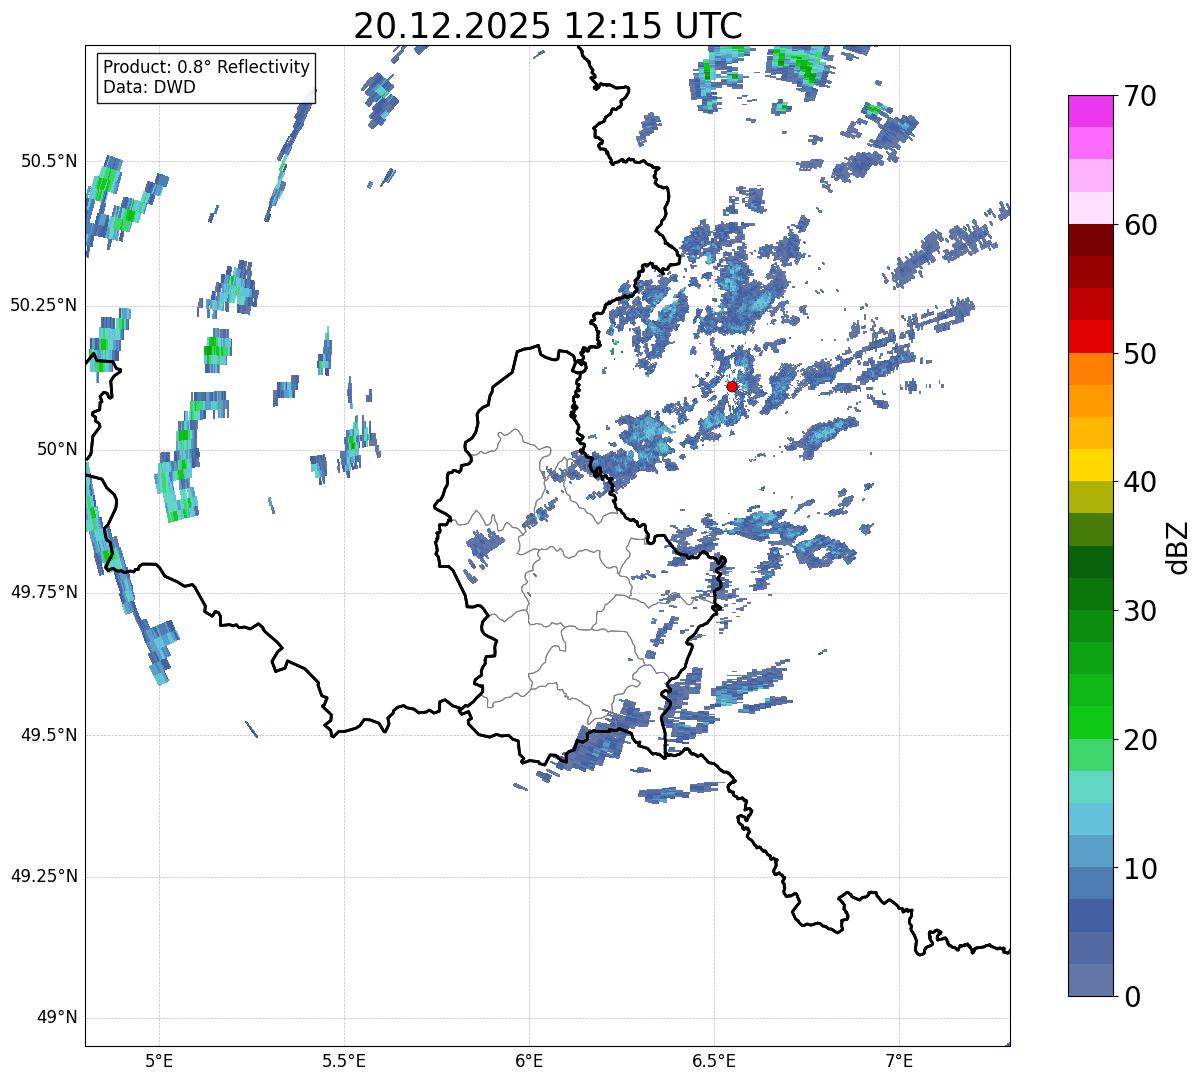The width and height of the screenshot is (1202, 1081).
Task: Click the orange colorbar swatch below 50
Action: tap(1091, 369)
